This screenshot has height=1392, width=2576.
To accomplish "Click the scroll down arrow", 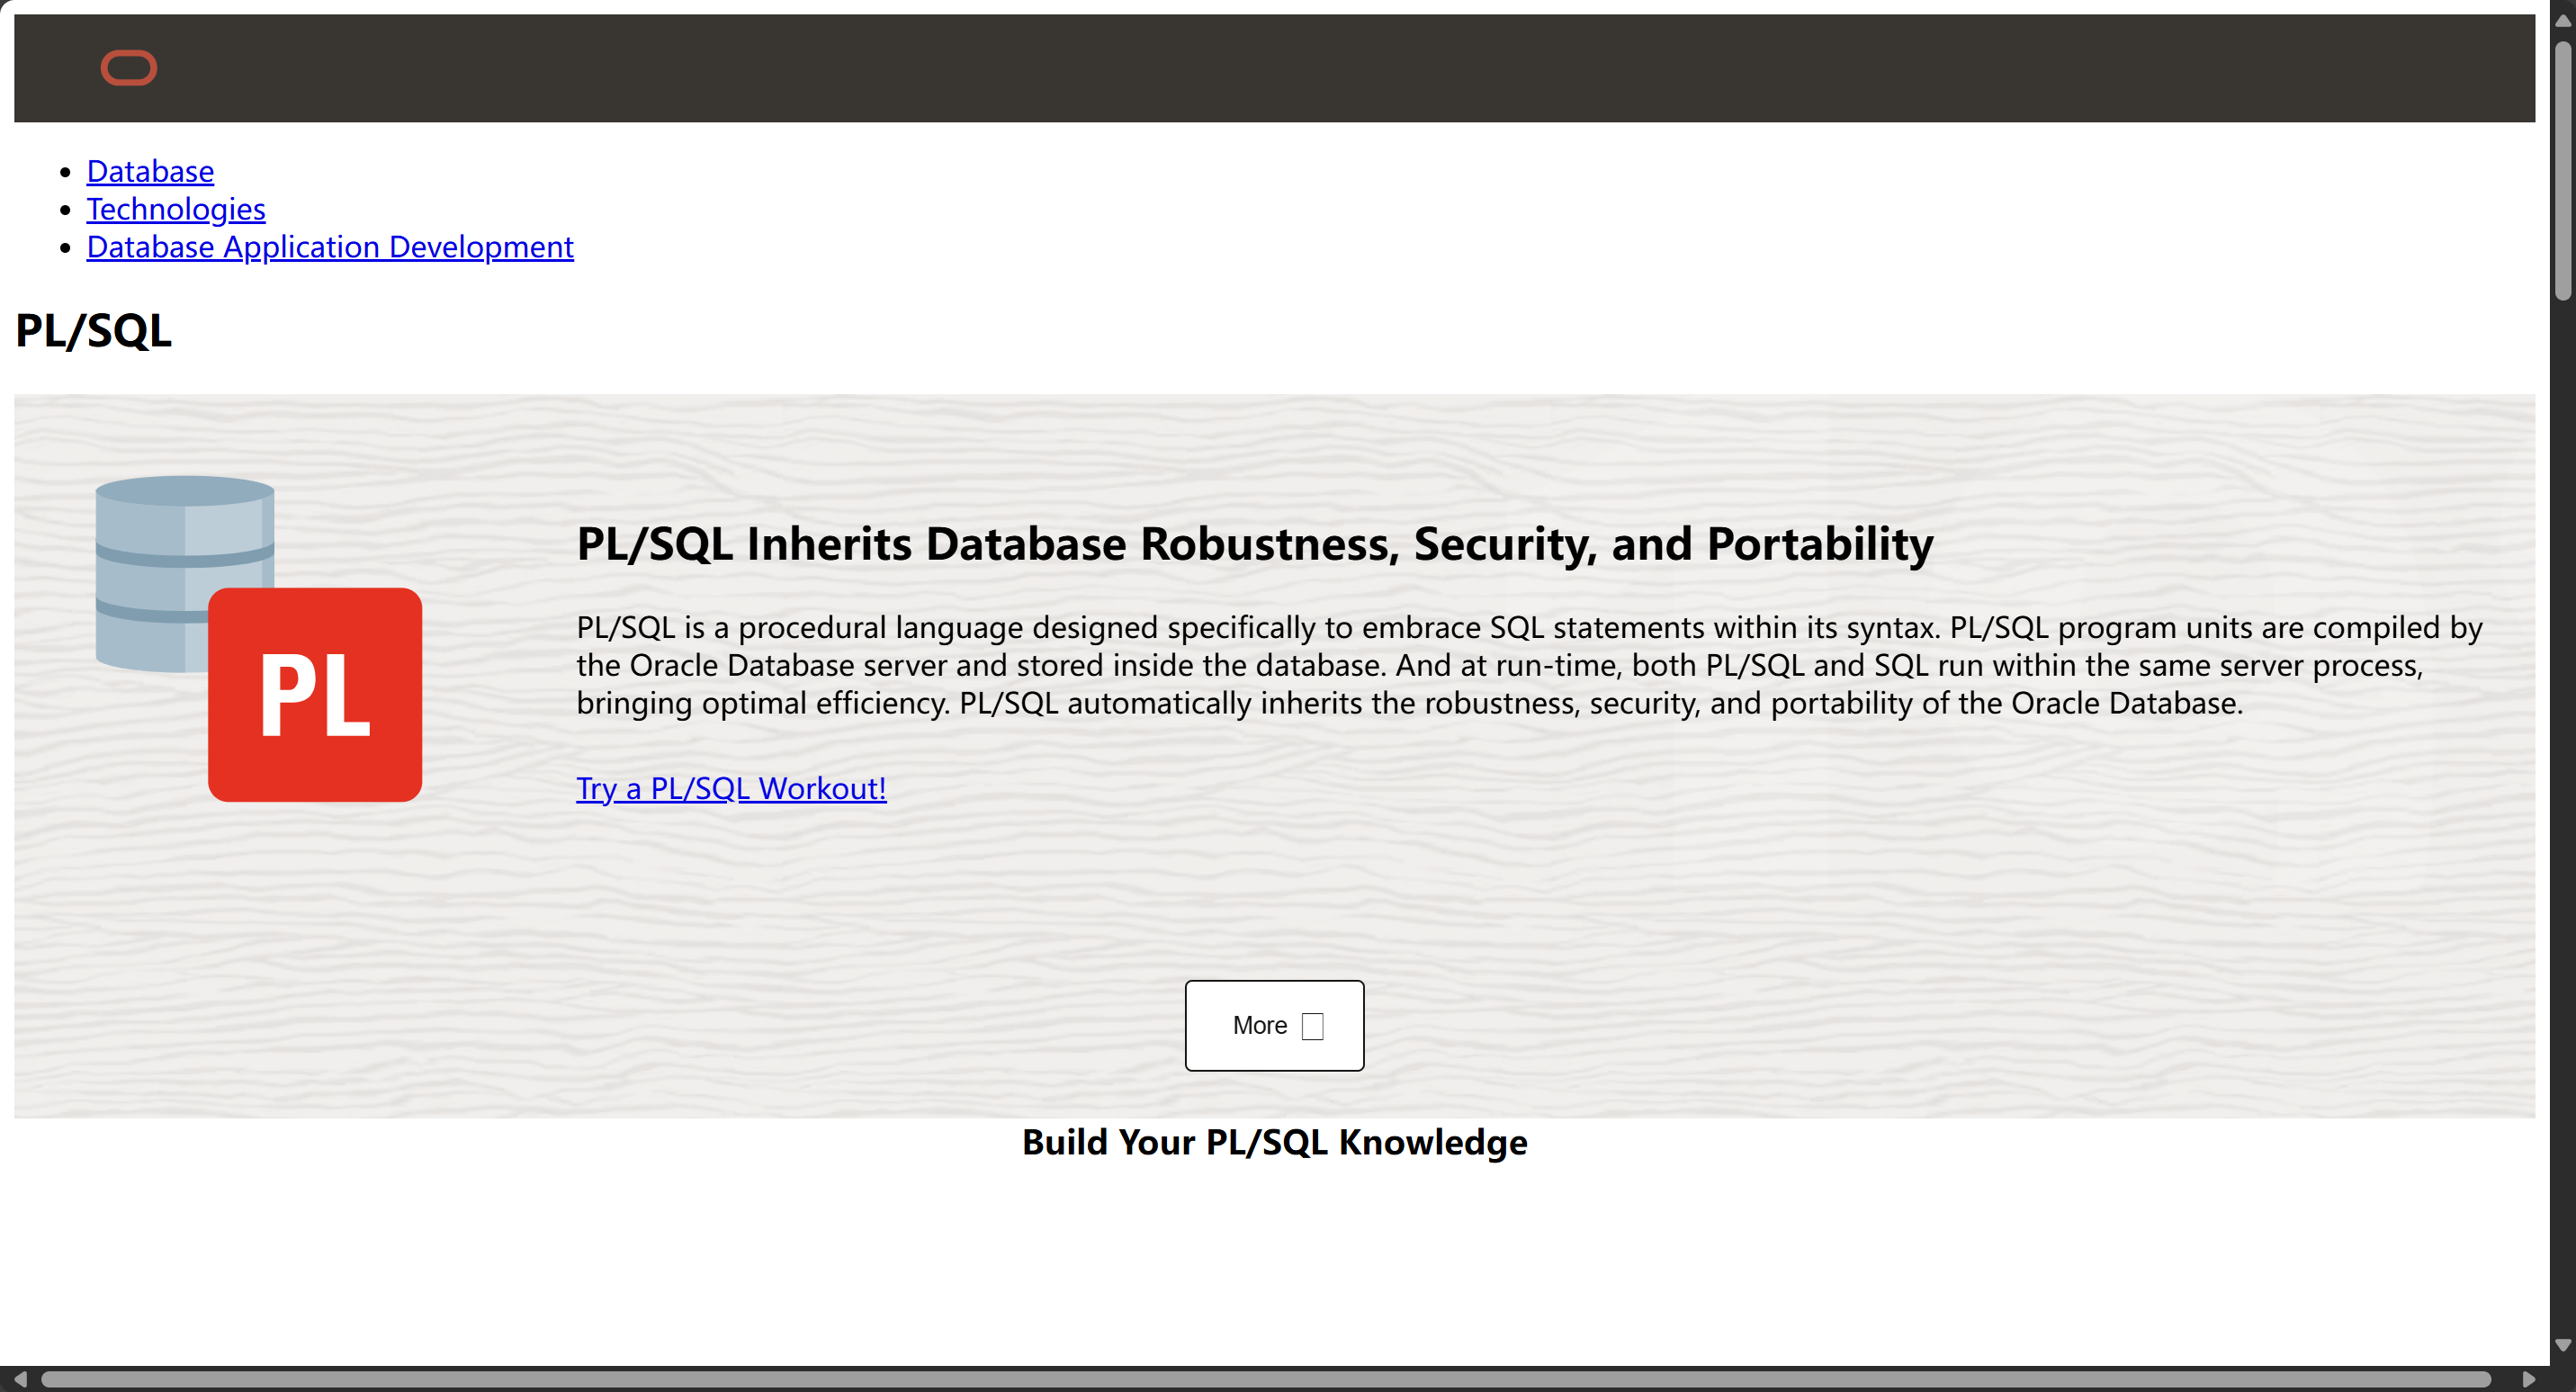I will 2562,1345.
